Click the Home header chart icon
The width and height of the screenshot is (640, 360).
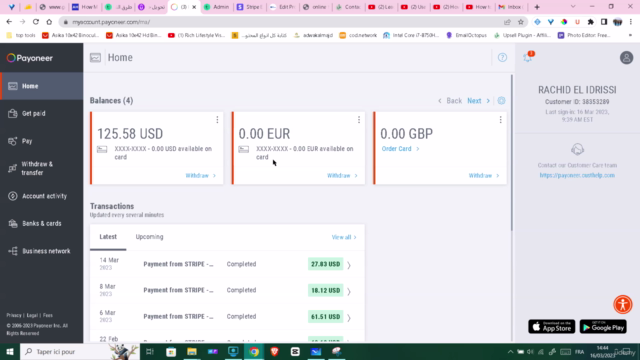coord(95,58)
